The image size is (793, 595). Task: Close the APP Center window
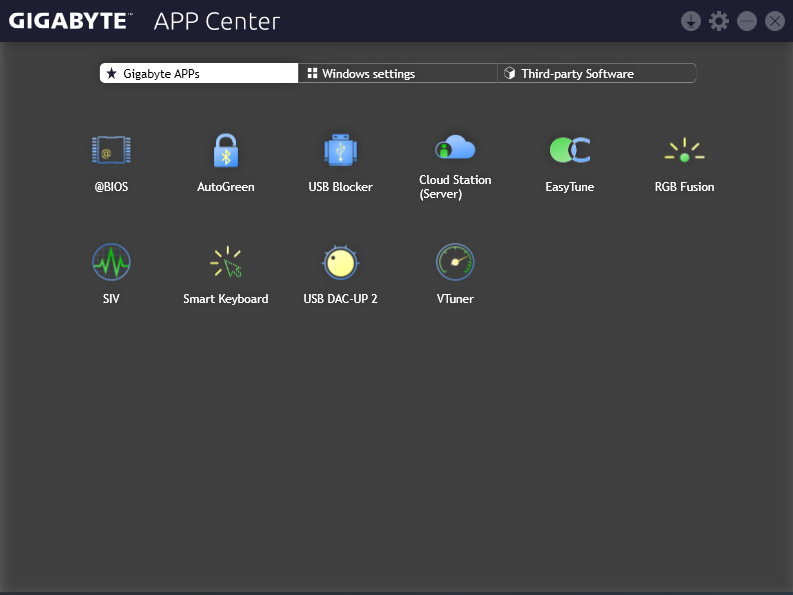tap(775, 21)
